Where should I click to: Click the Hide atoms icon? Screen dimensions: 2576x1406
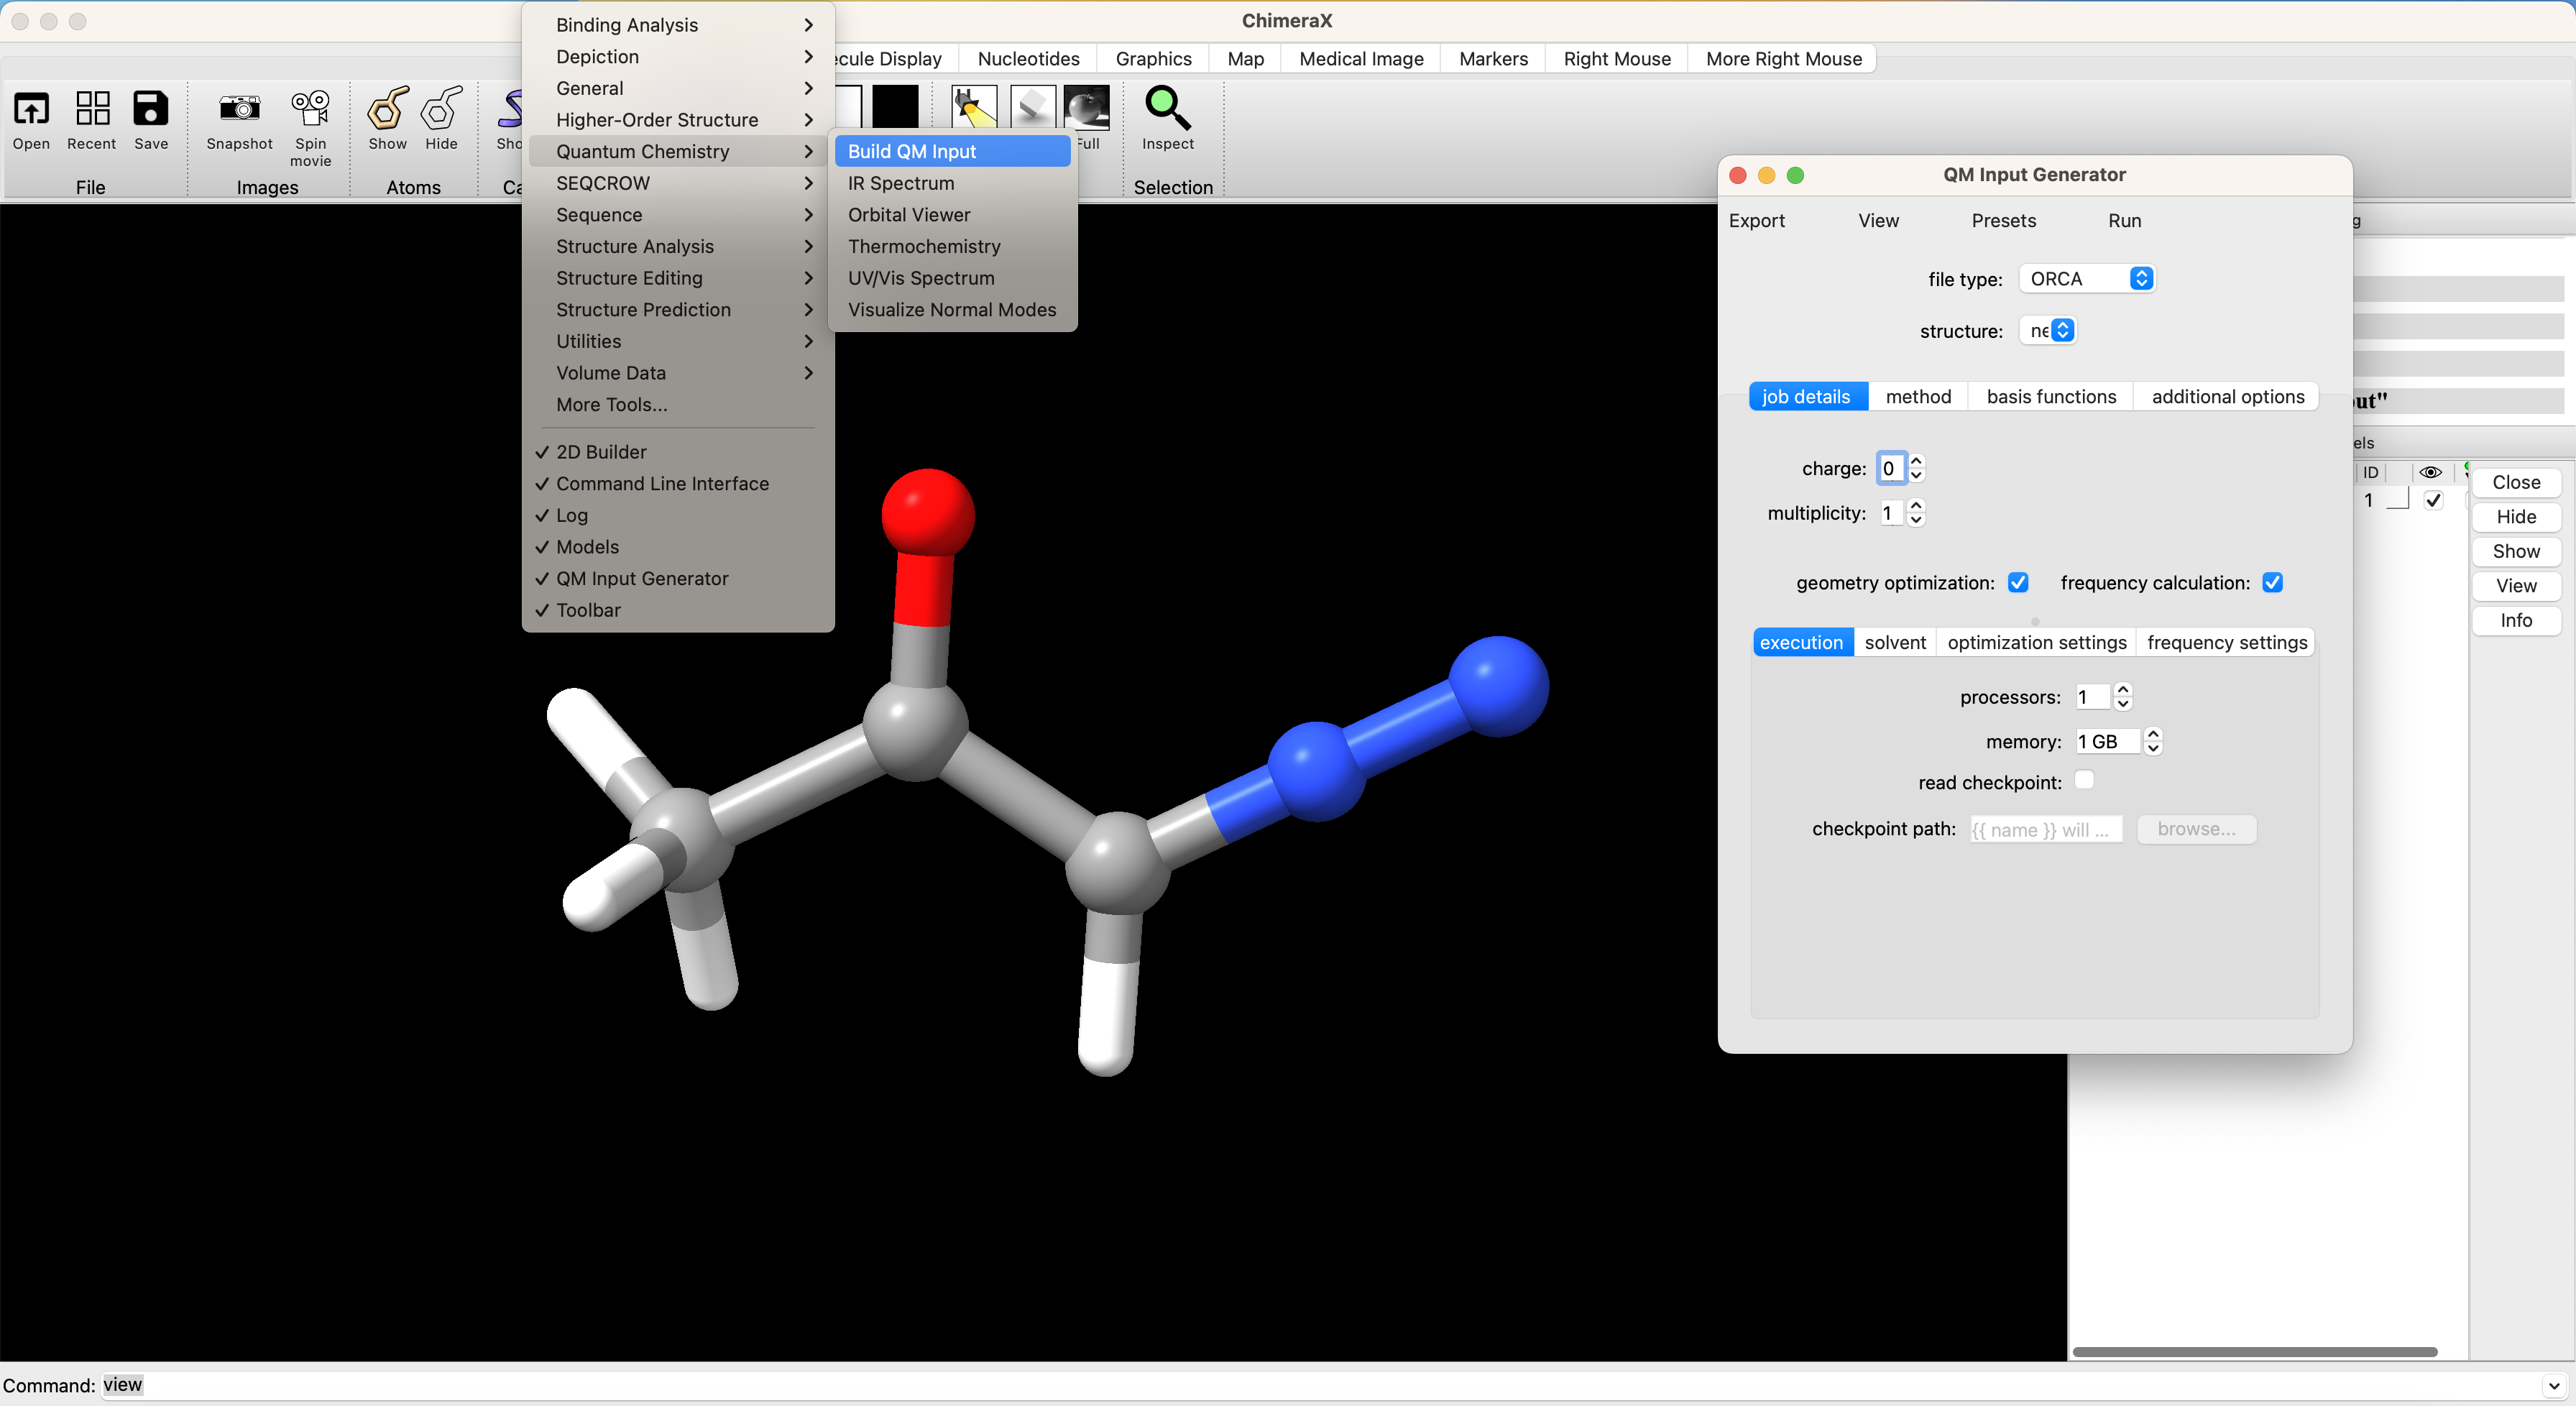[441, 108]
